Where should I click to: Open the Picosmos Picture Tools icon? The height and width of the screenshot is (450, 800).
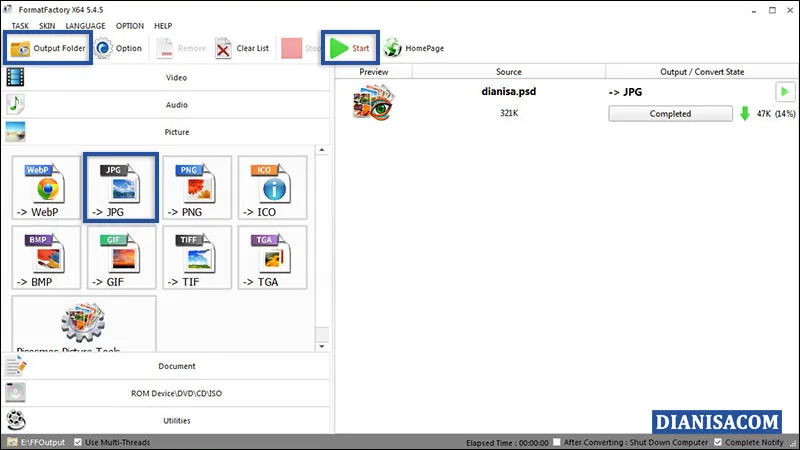pyautogui.click(x=84, y=324)
